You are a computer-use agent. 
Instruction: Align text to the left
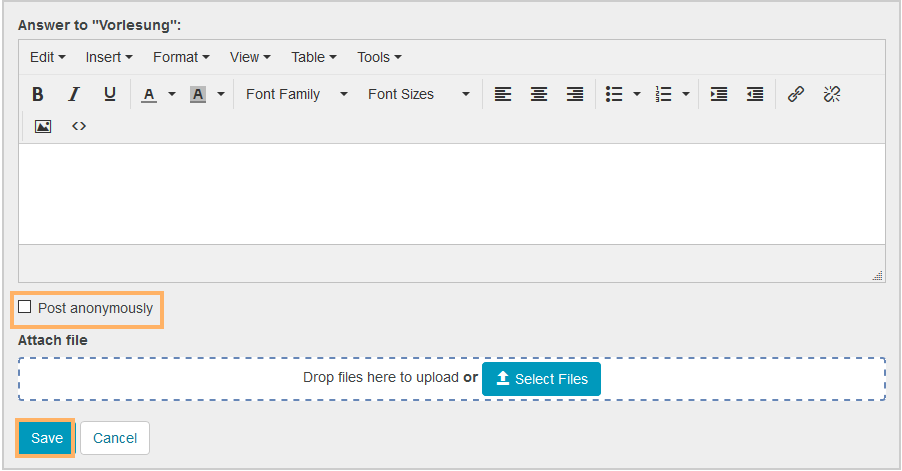pos(503,94)
